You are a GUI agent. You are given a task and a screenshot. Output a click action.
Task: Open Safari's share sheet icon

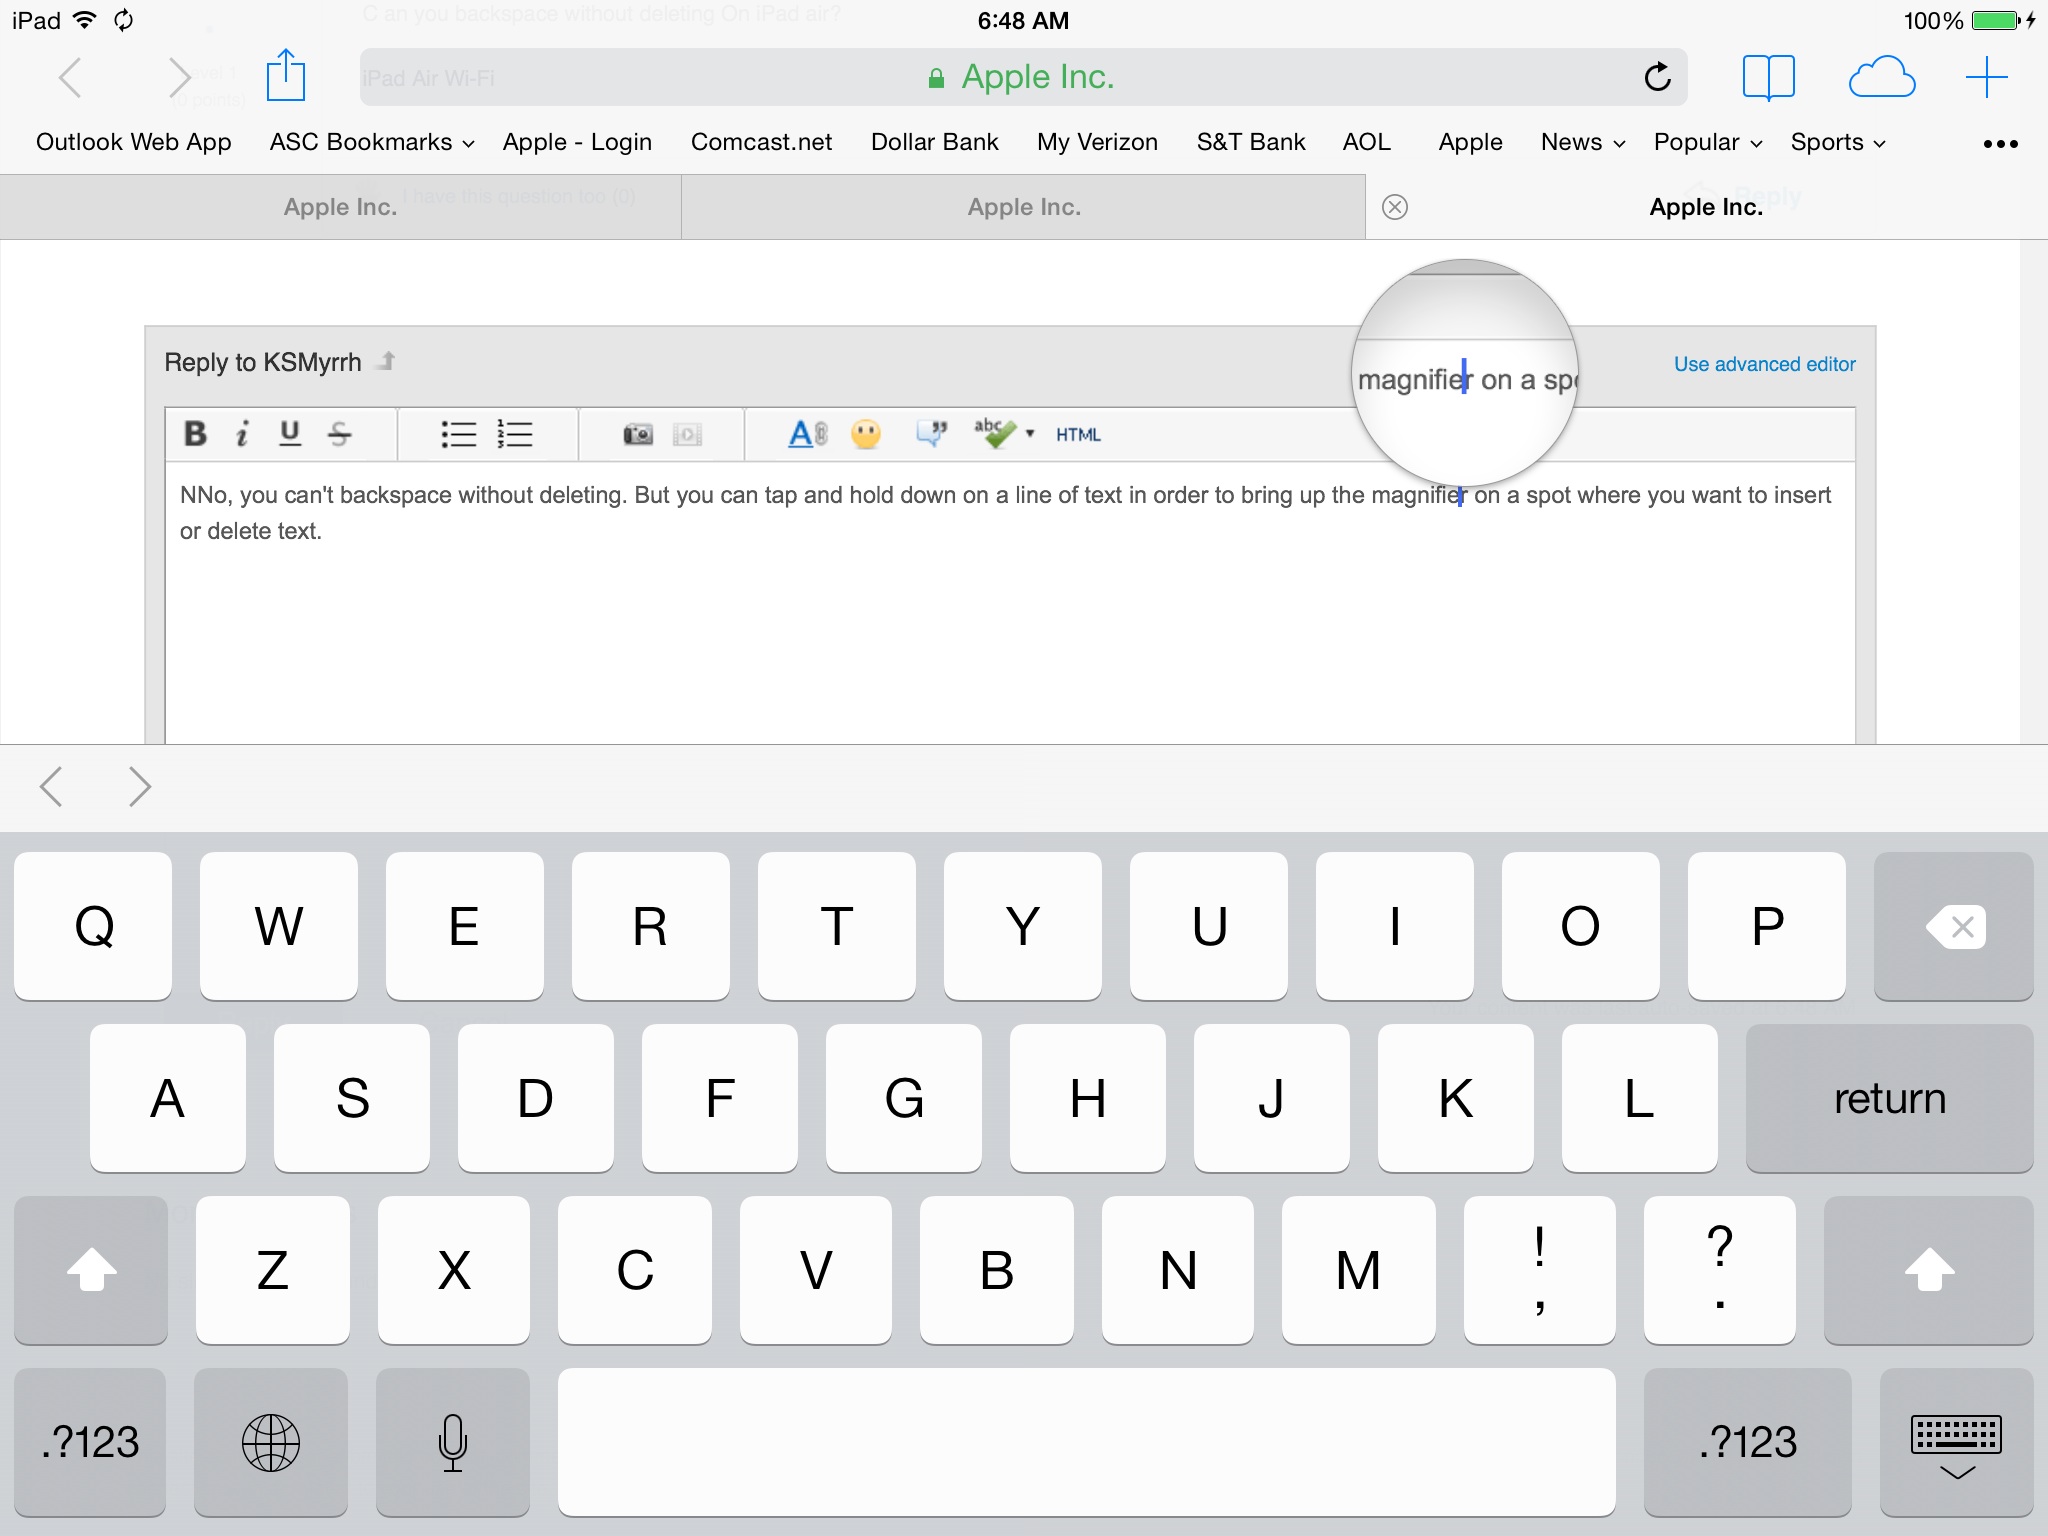[x=286, y=77]
